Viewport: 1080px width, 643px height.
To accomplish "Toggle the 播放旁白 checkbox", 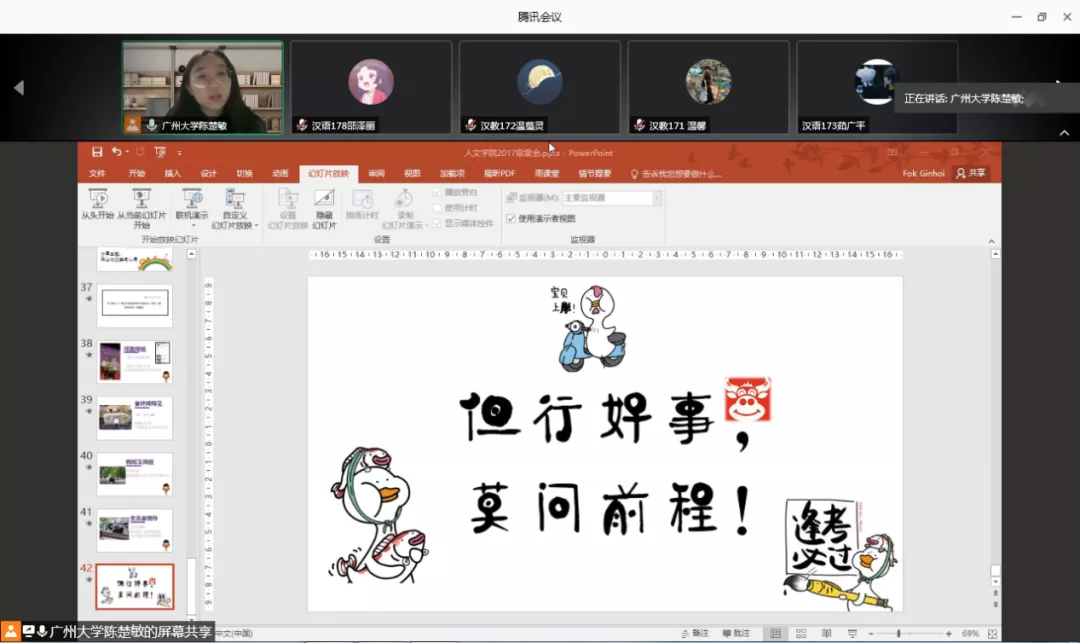I will (x=437, y=192).
